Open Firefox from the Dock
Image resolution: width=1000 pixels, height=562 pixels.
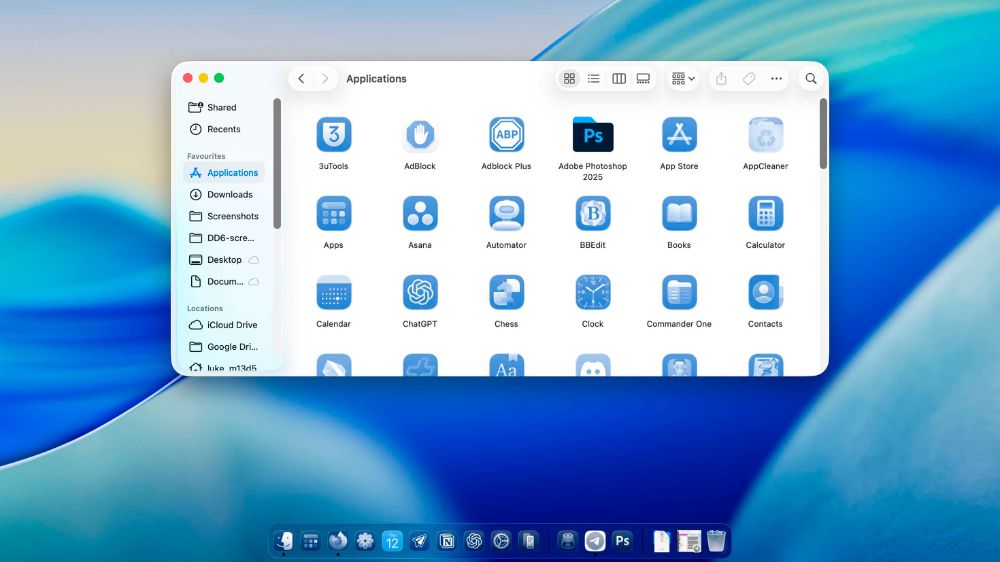pos(338,541)
